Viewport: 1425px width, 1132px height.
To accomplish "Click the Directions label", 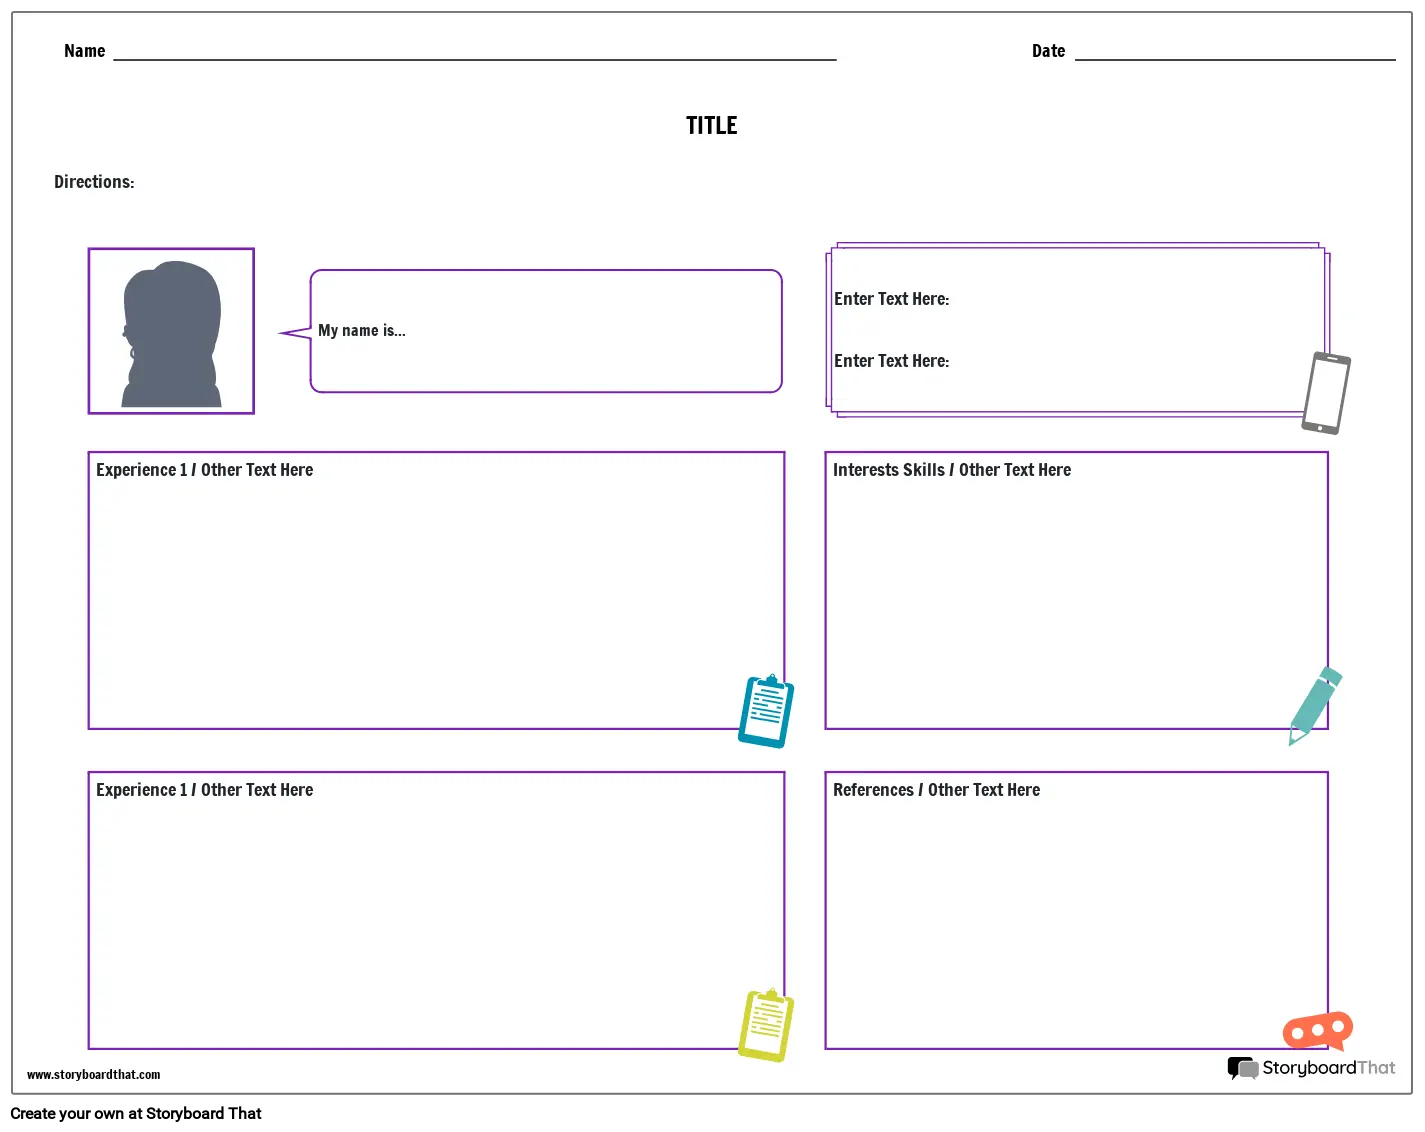I will (94, 182).
